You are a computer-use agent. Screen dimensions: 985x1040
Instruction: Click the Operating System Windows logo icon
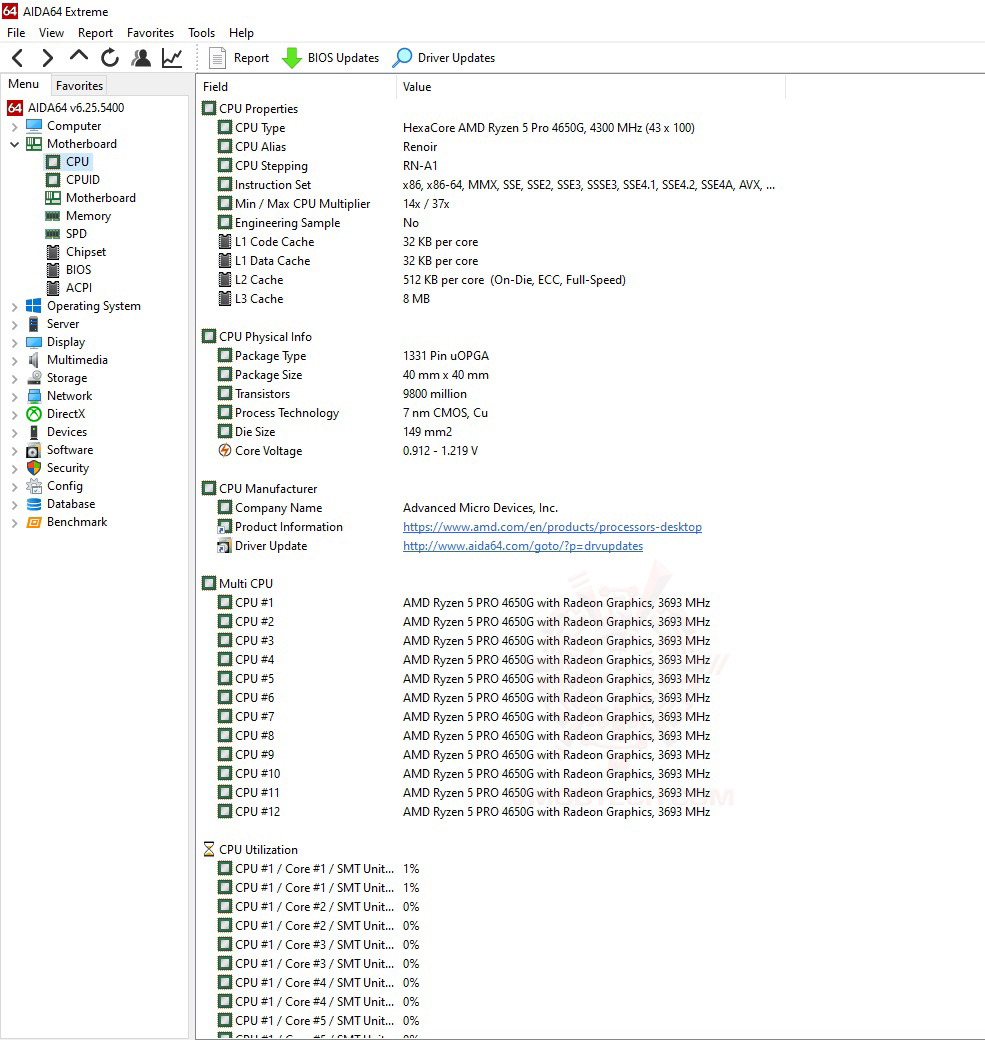pyautogui.click(x=34, y=306)
